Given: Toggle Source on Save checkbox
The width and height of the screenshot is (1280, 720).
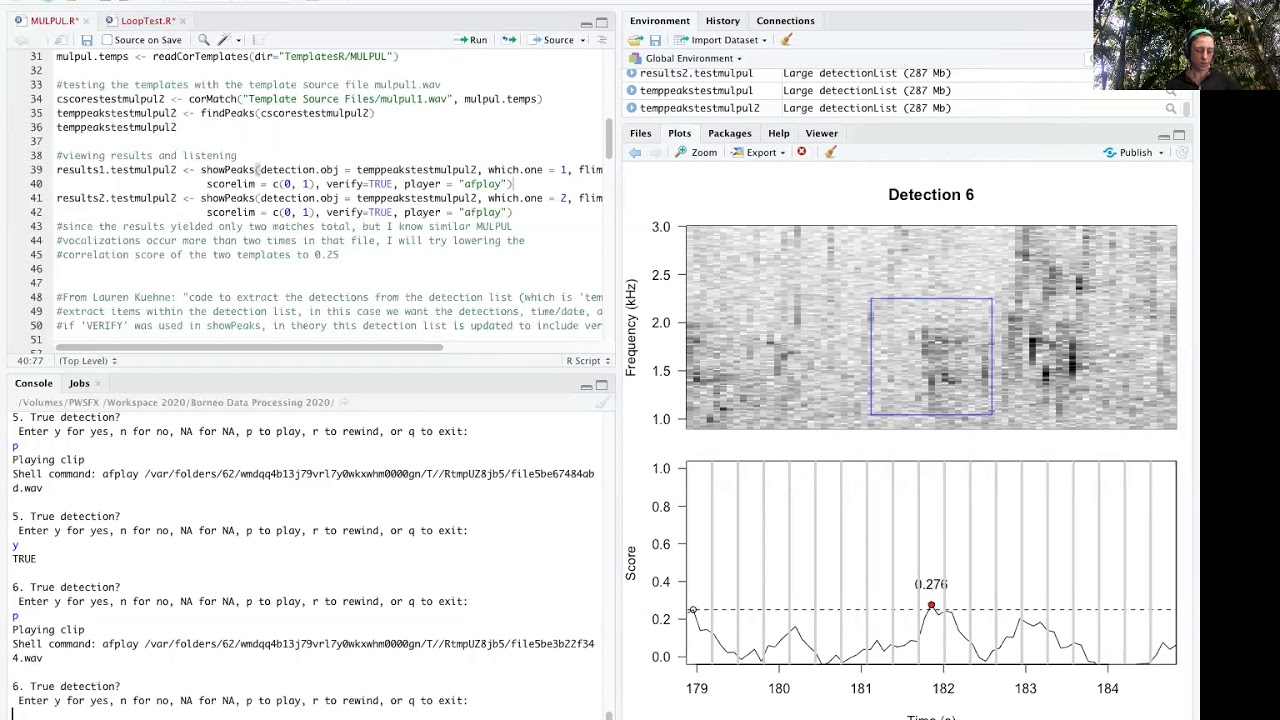Looking at the screenshot, I should 107,40.
